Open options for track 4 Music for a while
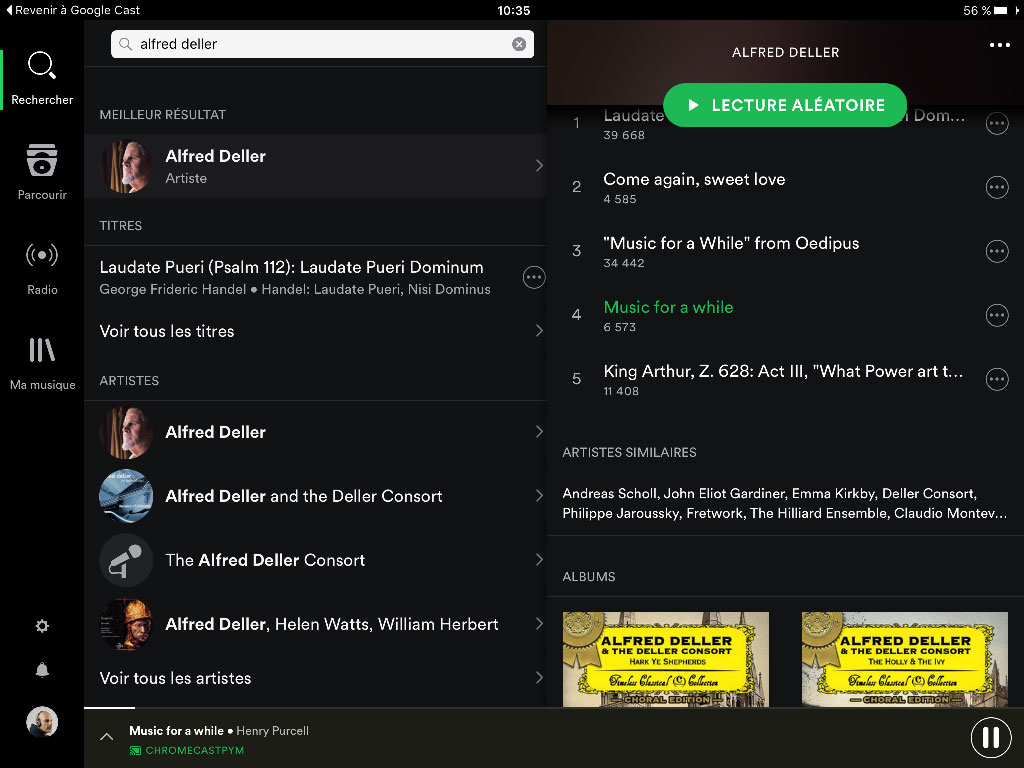 pos(997,315)
